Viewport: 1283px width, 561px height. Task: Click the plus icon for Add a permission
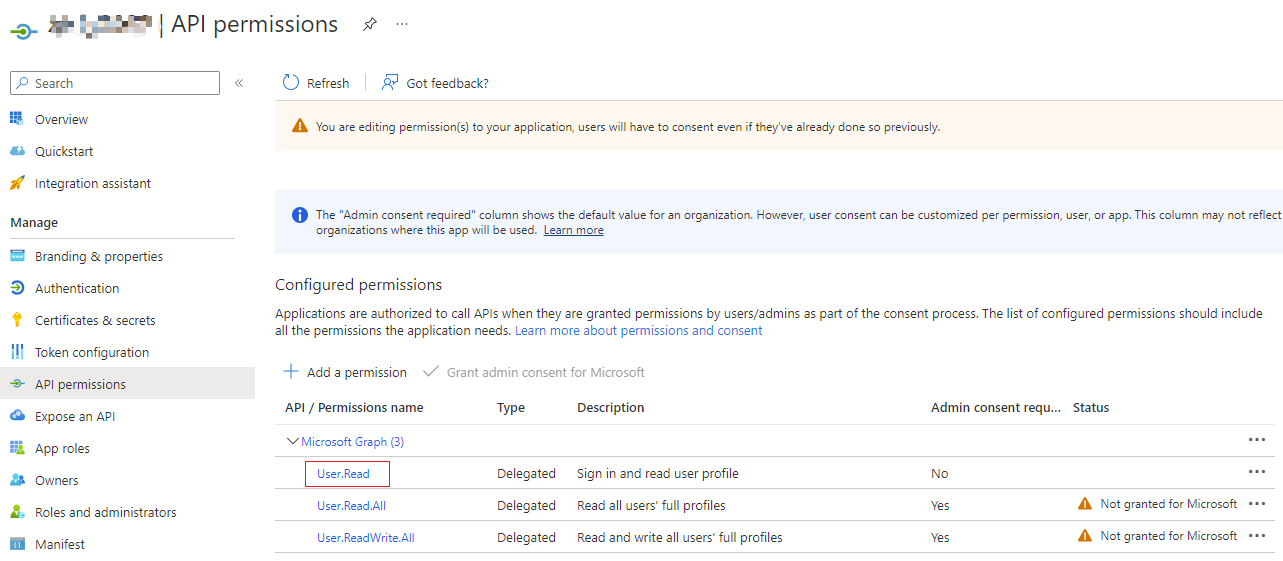click(291, 372)
